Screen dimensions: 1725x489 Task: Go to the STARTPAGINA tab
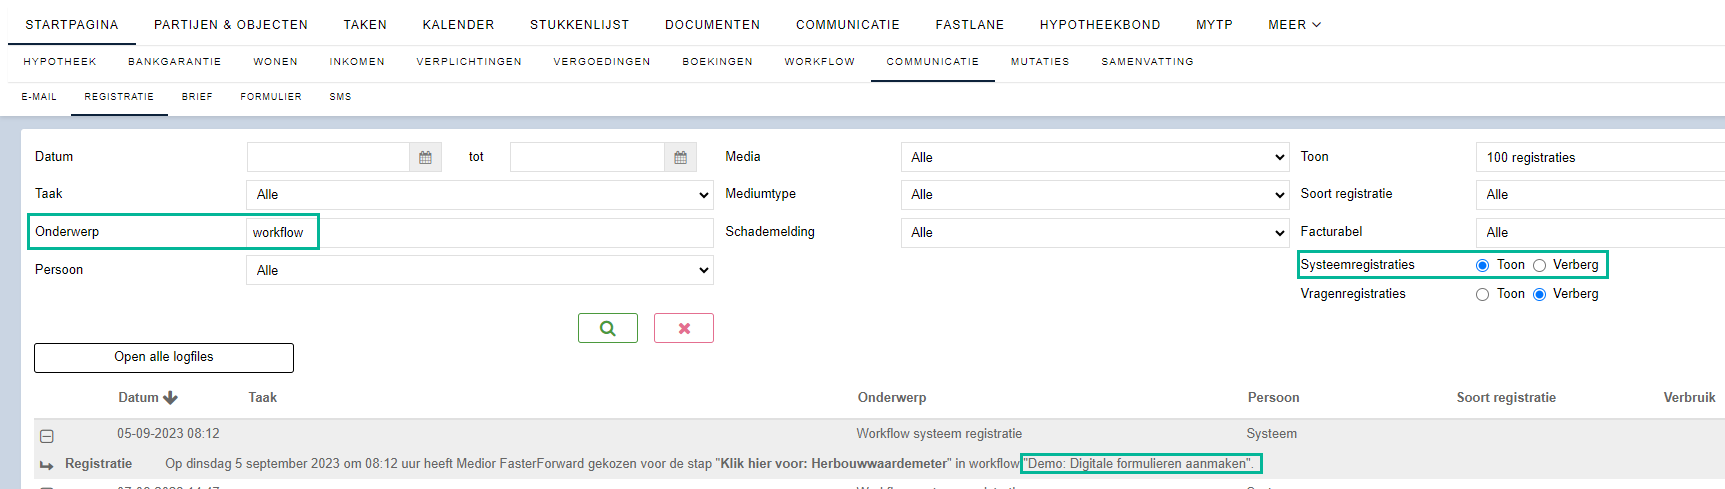(72, 25)
